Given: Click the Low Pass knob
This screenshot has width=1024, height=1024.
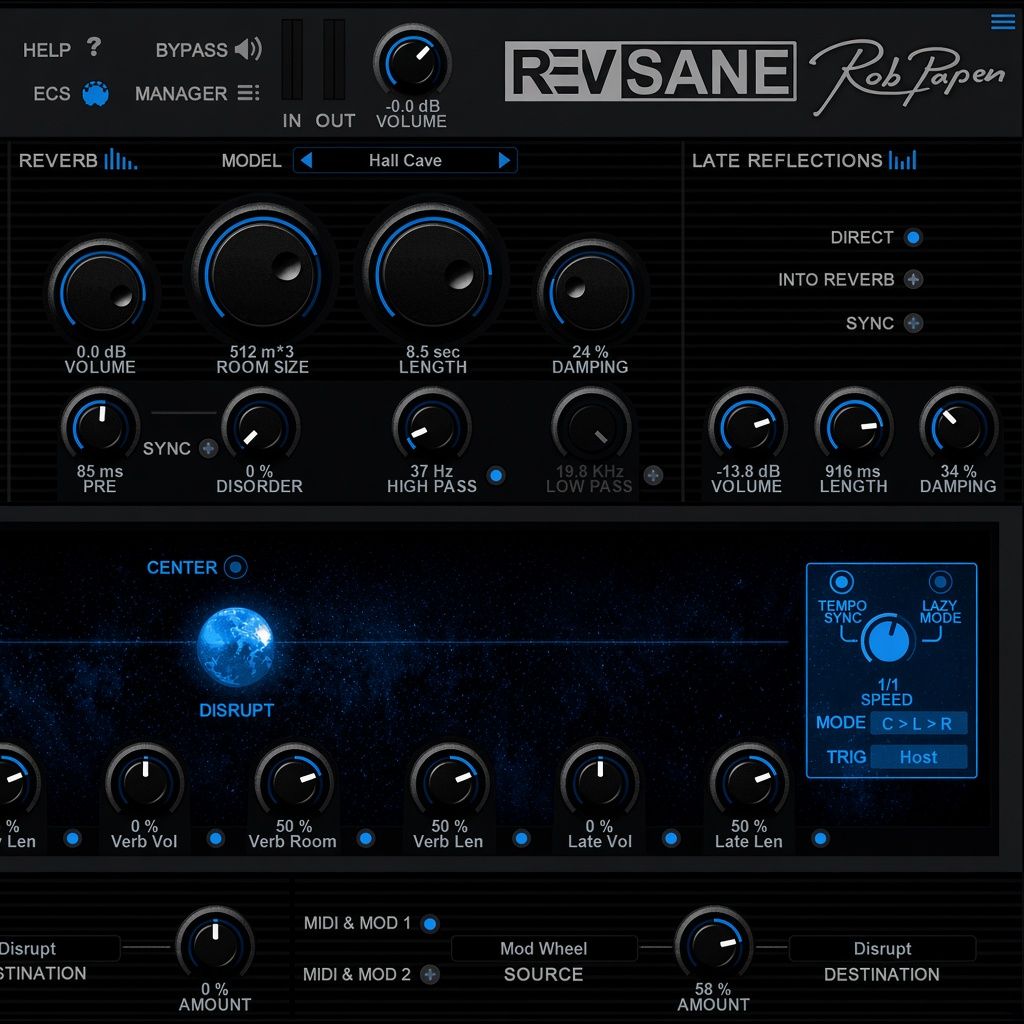Looking at the screenshot, I should click(x=591, y=427).
